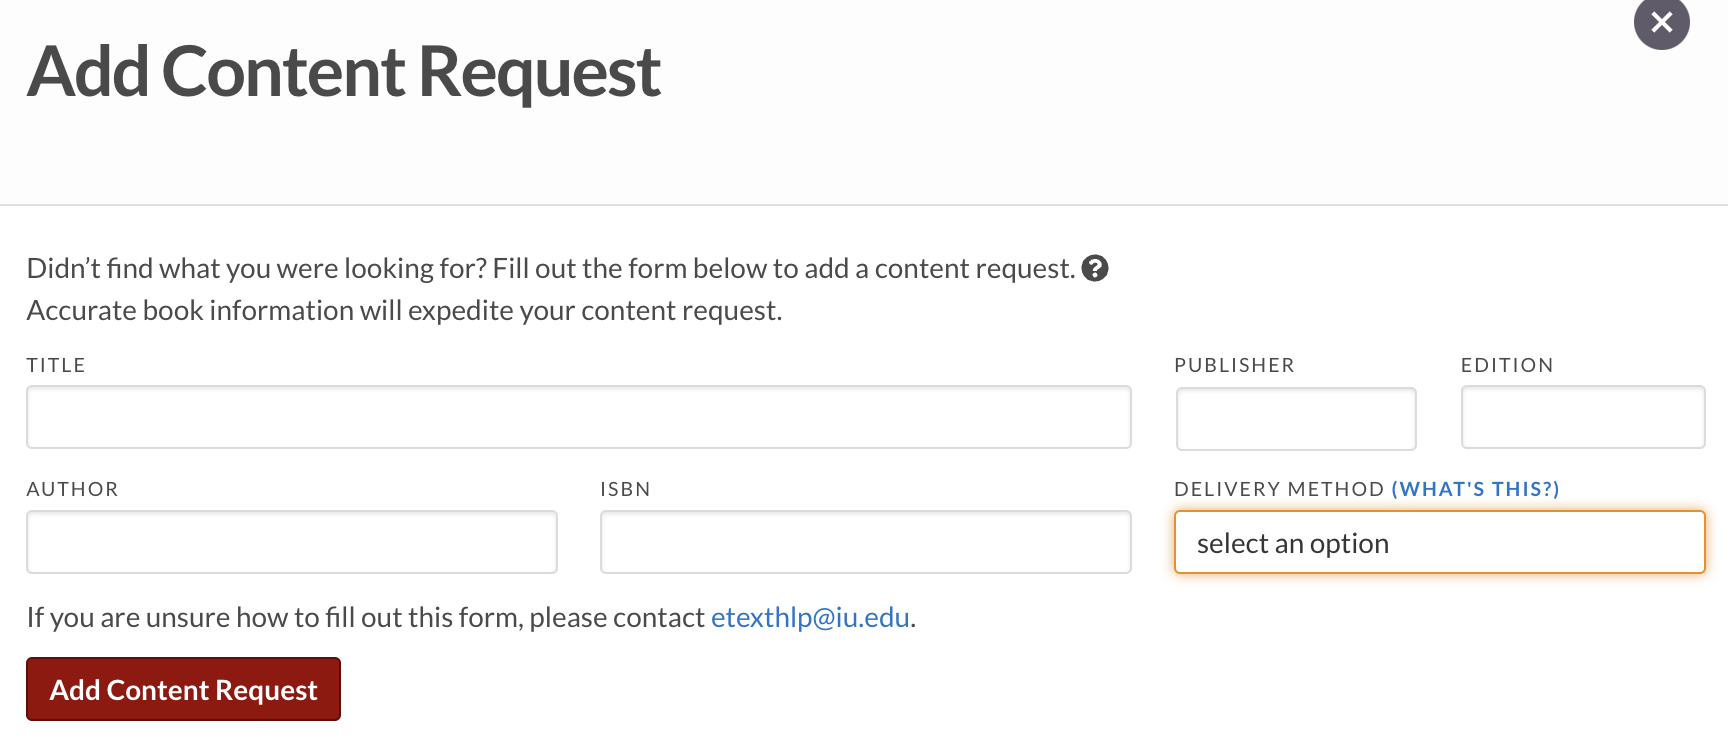Open the "What's This?" link

point(1475,489)
